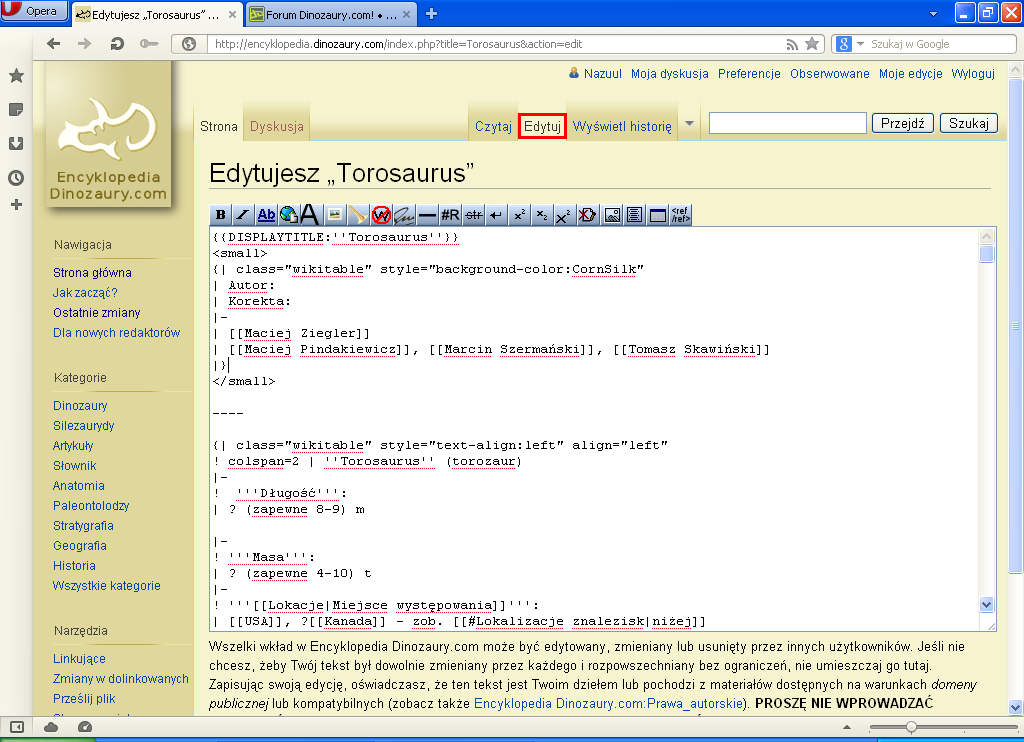Apply italic formatting from editor toolbar

click(243, 215)
